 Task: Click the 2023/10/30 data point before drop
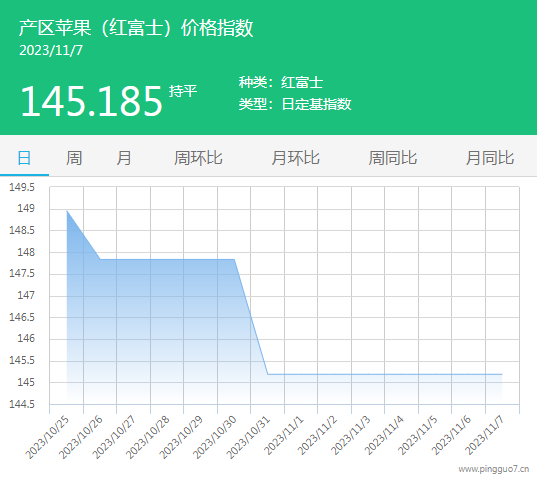(x=234, y=259)
